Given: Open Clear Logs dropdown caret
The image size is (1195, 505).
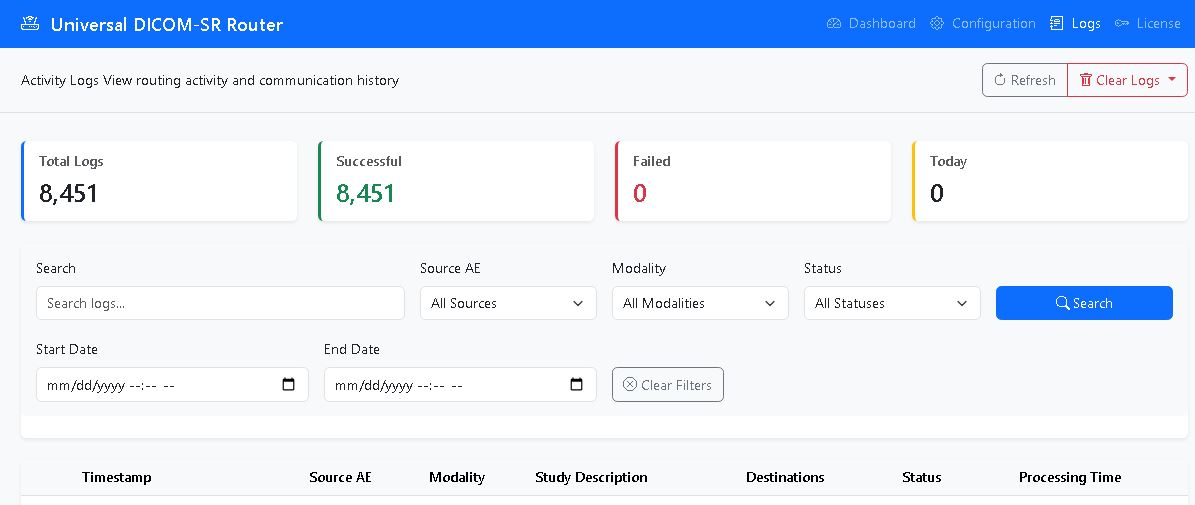Looking at the screenshot, I should (1172, 79).
